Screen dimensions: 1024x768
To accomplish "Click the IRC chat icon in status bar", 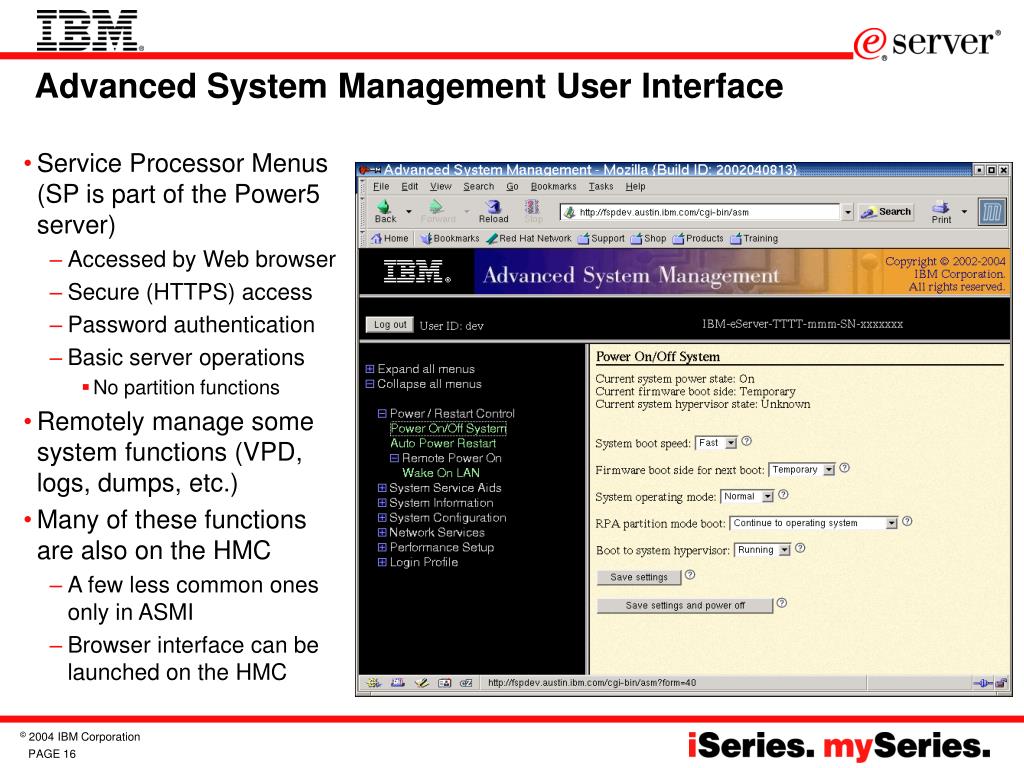I will point(466,683).
